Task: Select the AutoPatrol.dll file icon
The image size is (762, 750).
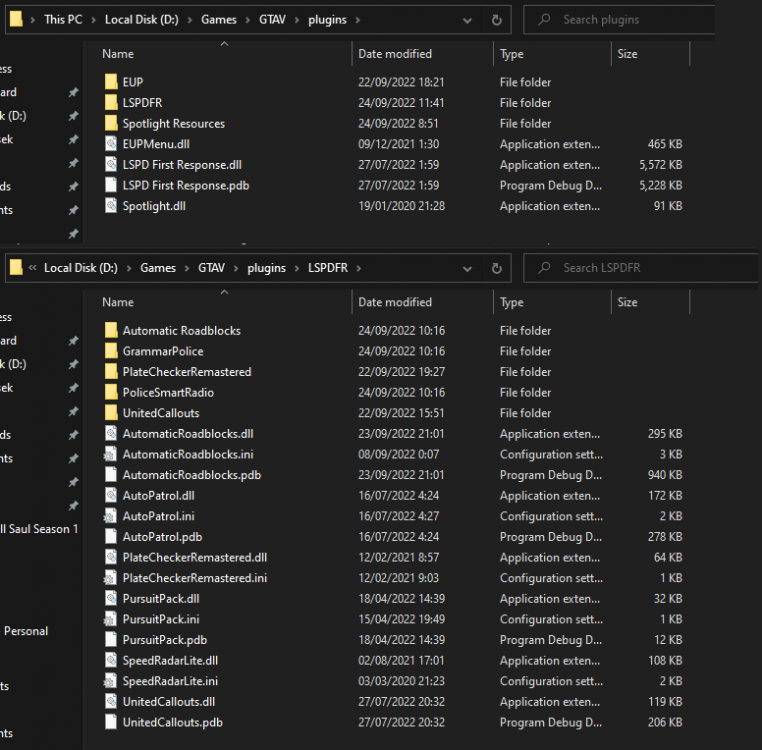Action: click(111, 495)
